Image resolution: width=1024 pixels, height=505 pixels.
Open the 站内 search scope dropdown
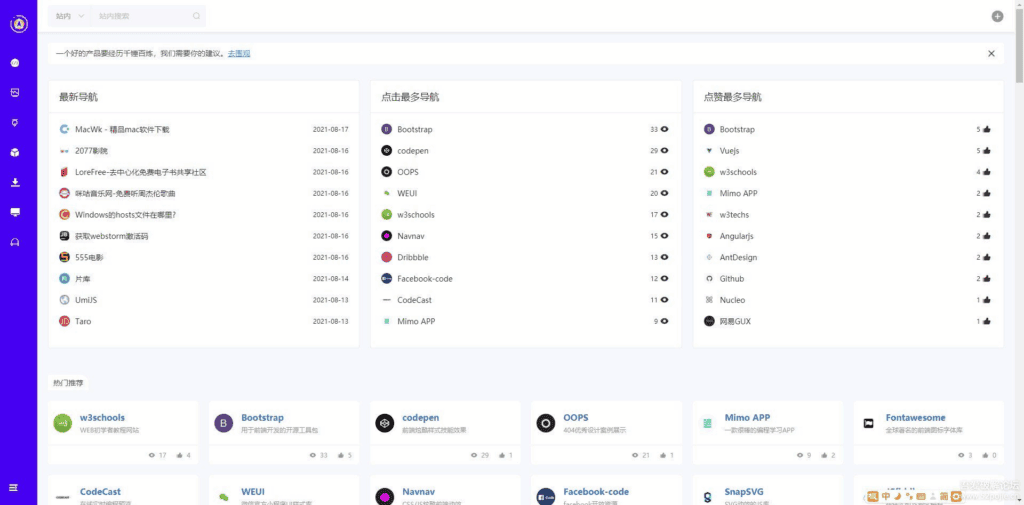tap(70, 16)
